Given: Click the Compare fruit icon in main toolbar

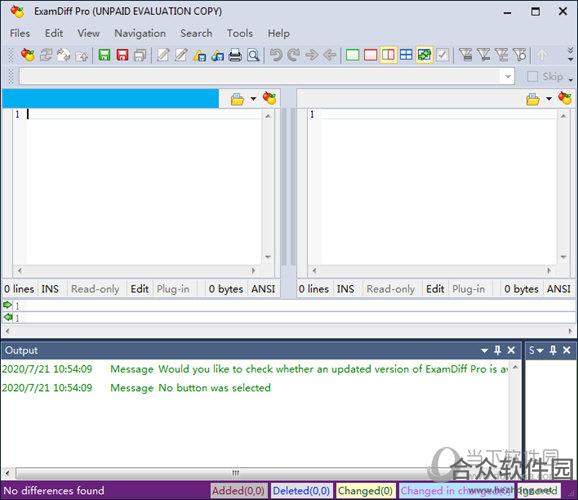Looking at the screenshot, I should [28, 55].
